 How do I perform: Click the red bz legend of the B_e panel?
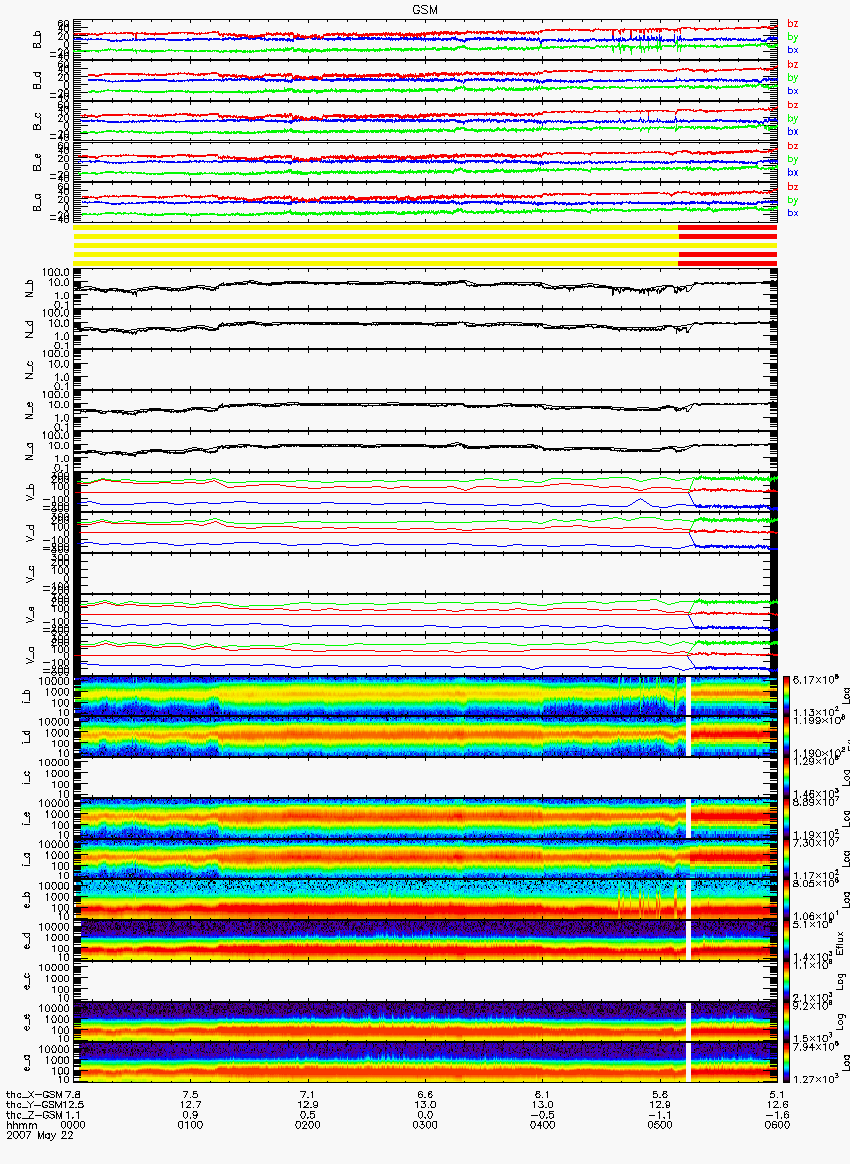tap(793, 146)
